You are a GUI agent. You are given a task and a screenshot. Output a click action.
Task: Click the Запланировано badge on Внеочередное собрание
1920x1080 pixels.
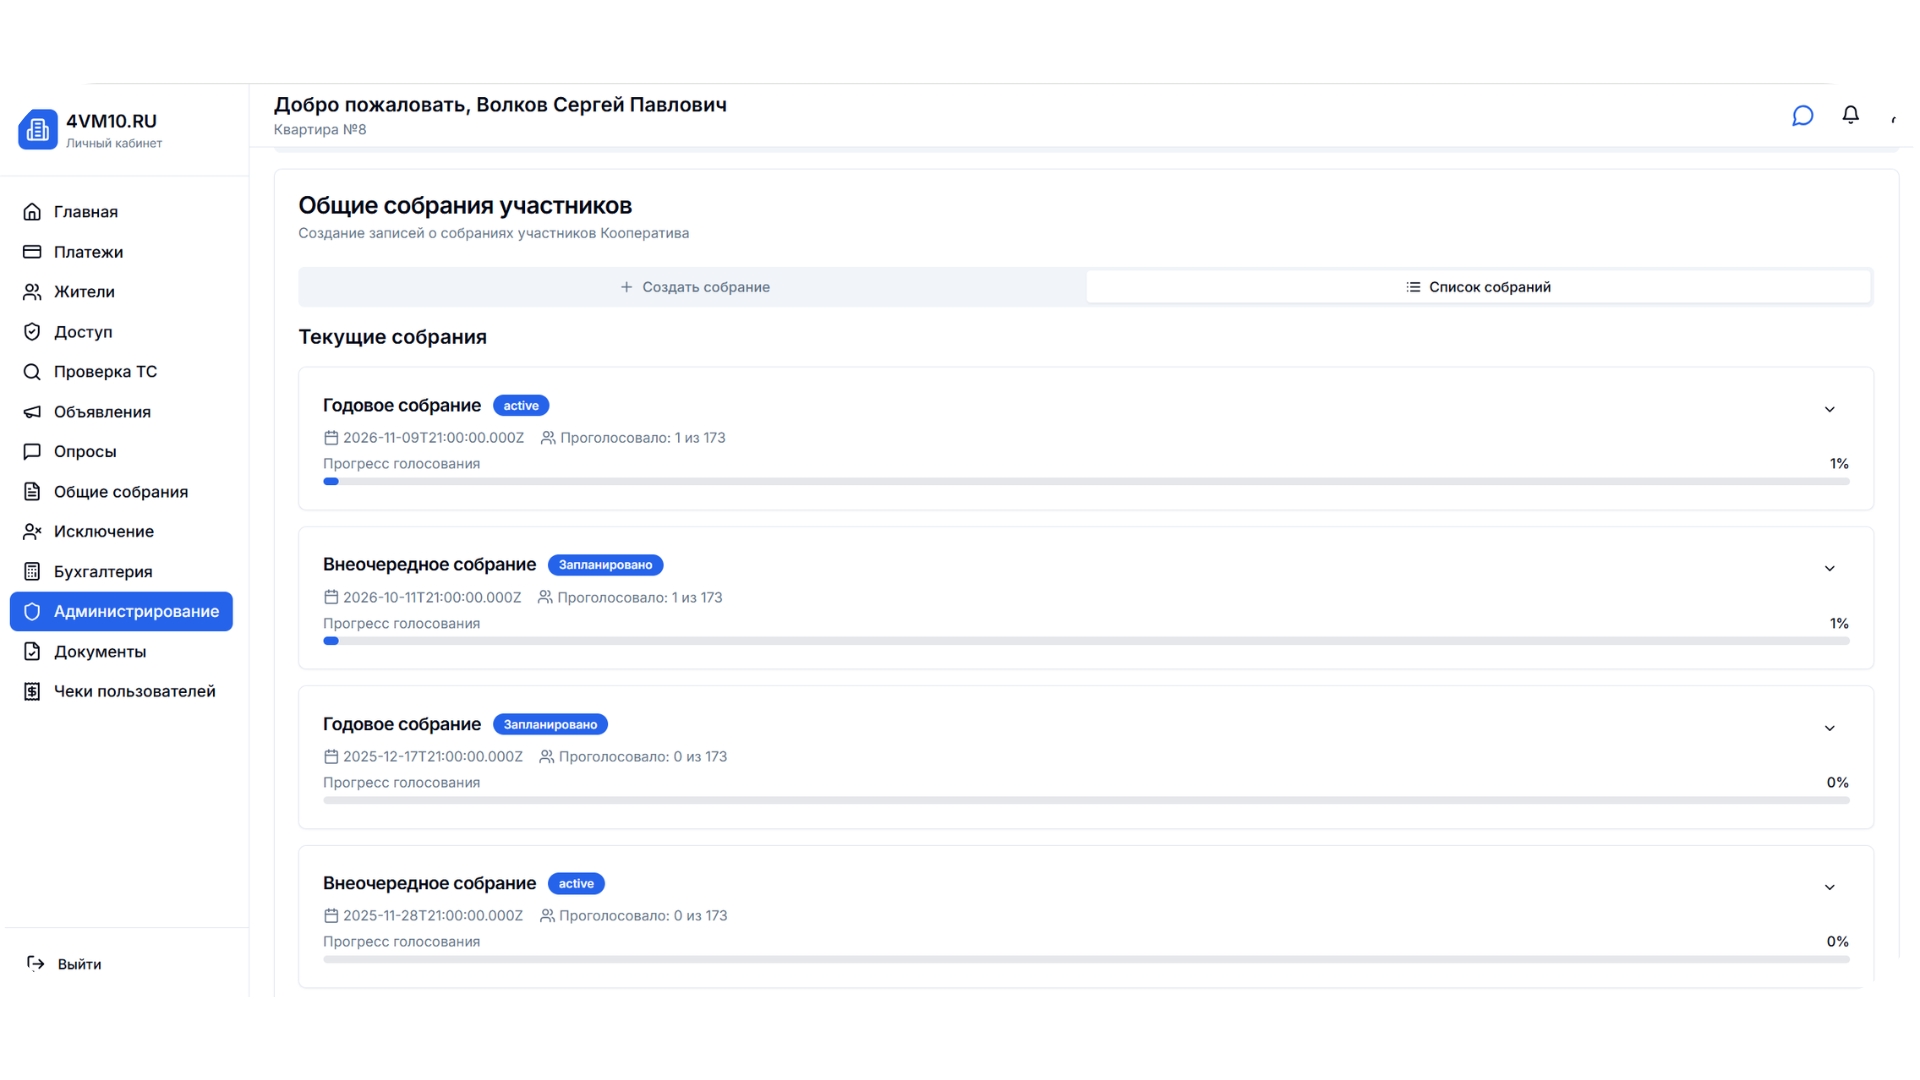point(605,564)
